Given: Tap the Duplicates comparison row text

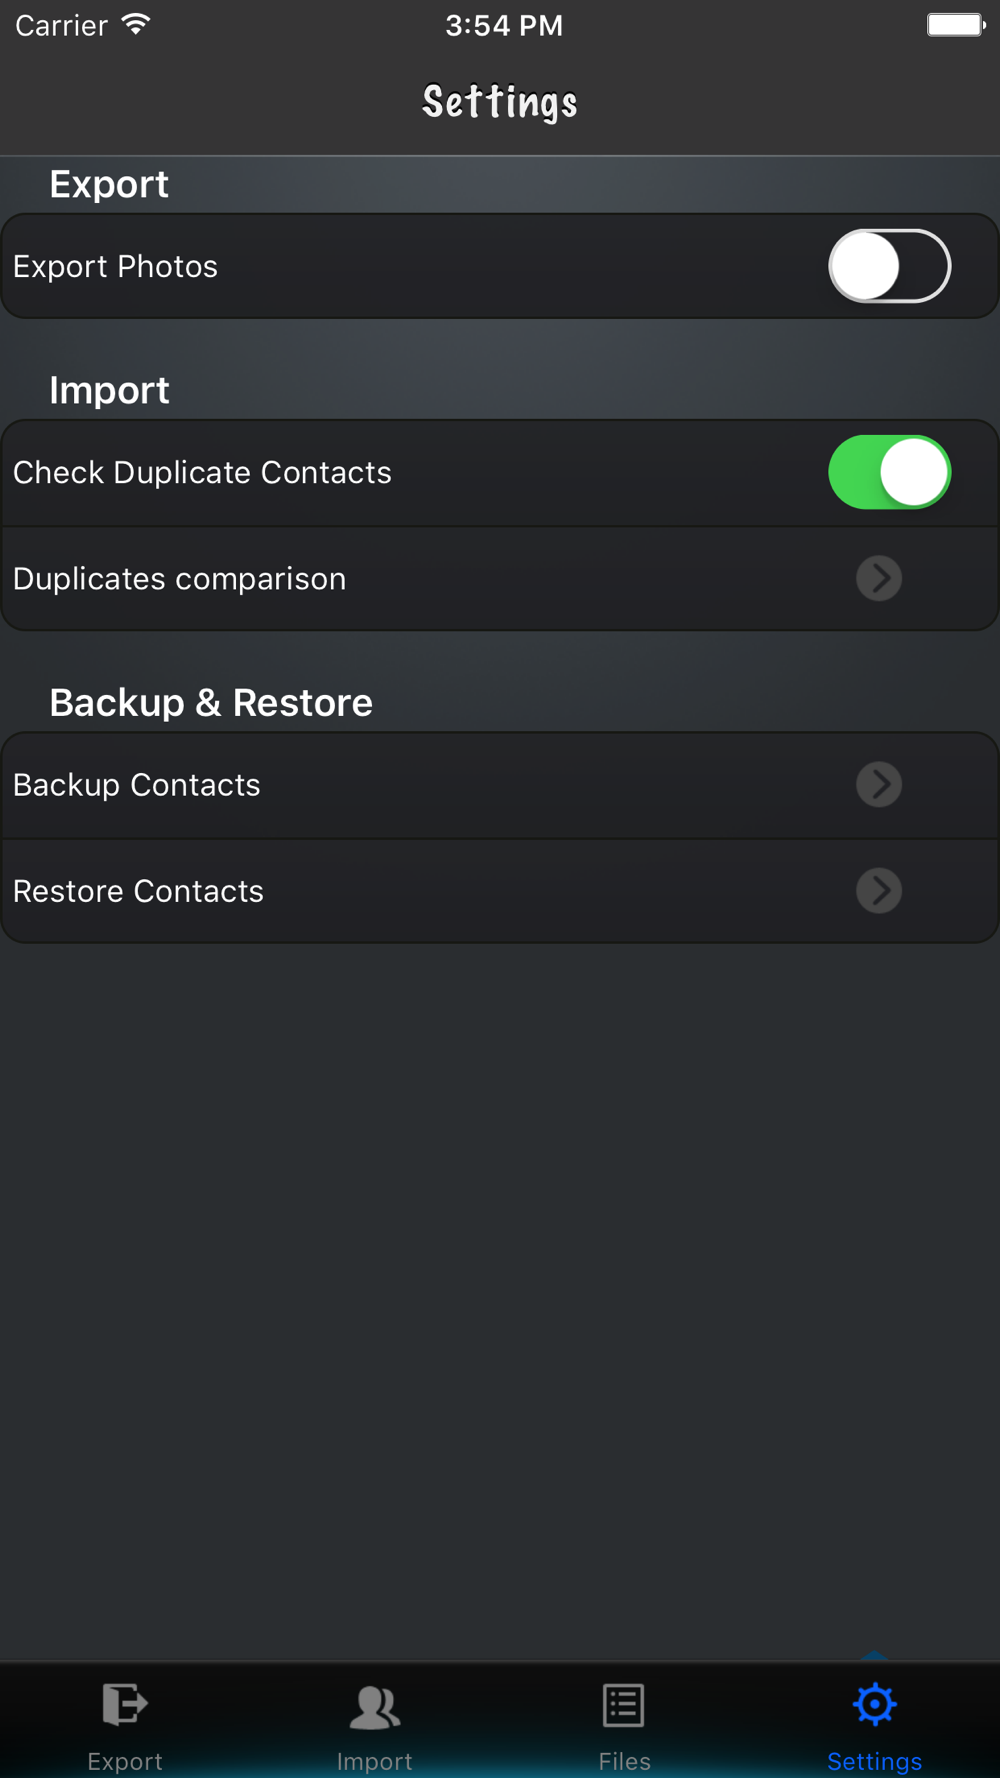Looking at the screenshot, I should [x=180, y=579].
